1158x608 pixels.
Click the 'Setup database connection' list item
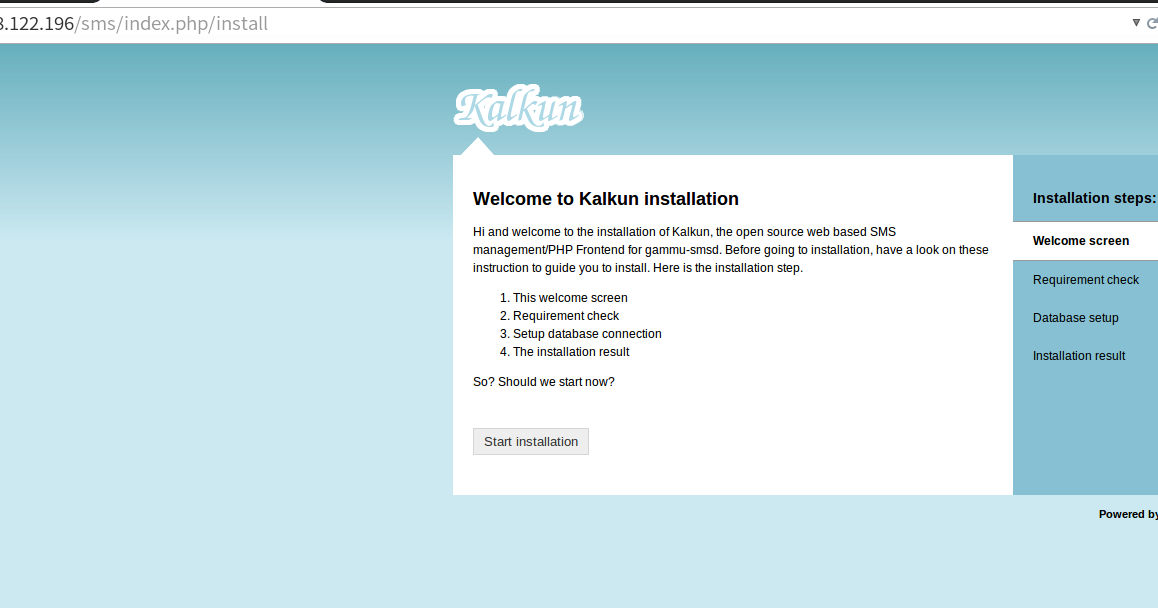tap(587, 334)
